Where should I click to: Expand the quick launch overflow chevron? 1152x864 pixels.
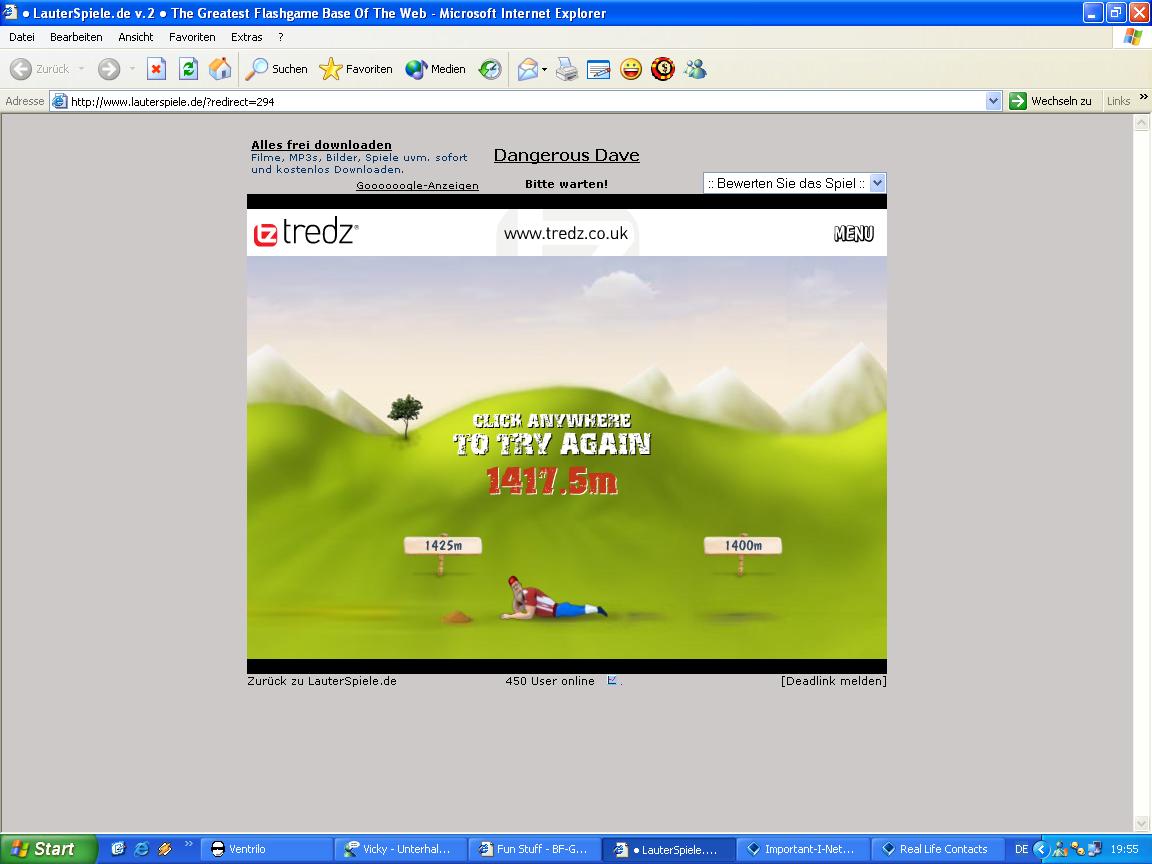tap(188, 843)
